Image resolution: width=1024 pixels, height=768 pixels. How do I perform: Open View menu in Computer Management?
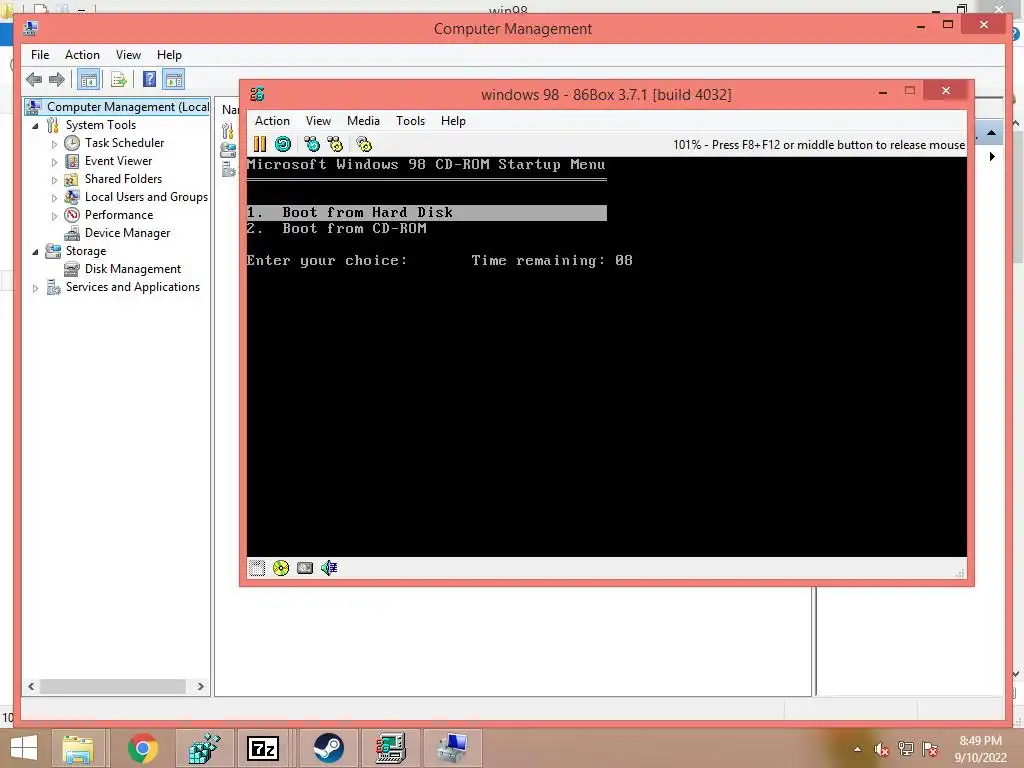128,55
